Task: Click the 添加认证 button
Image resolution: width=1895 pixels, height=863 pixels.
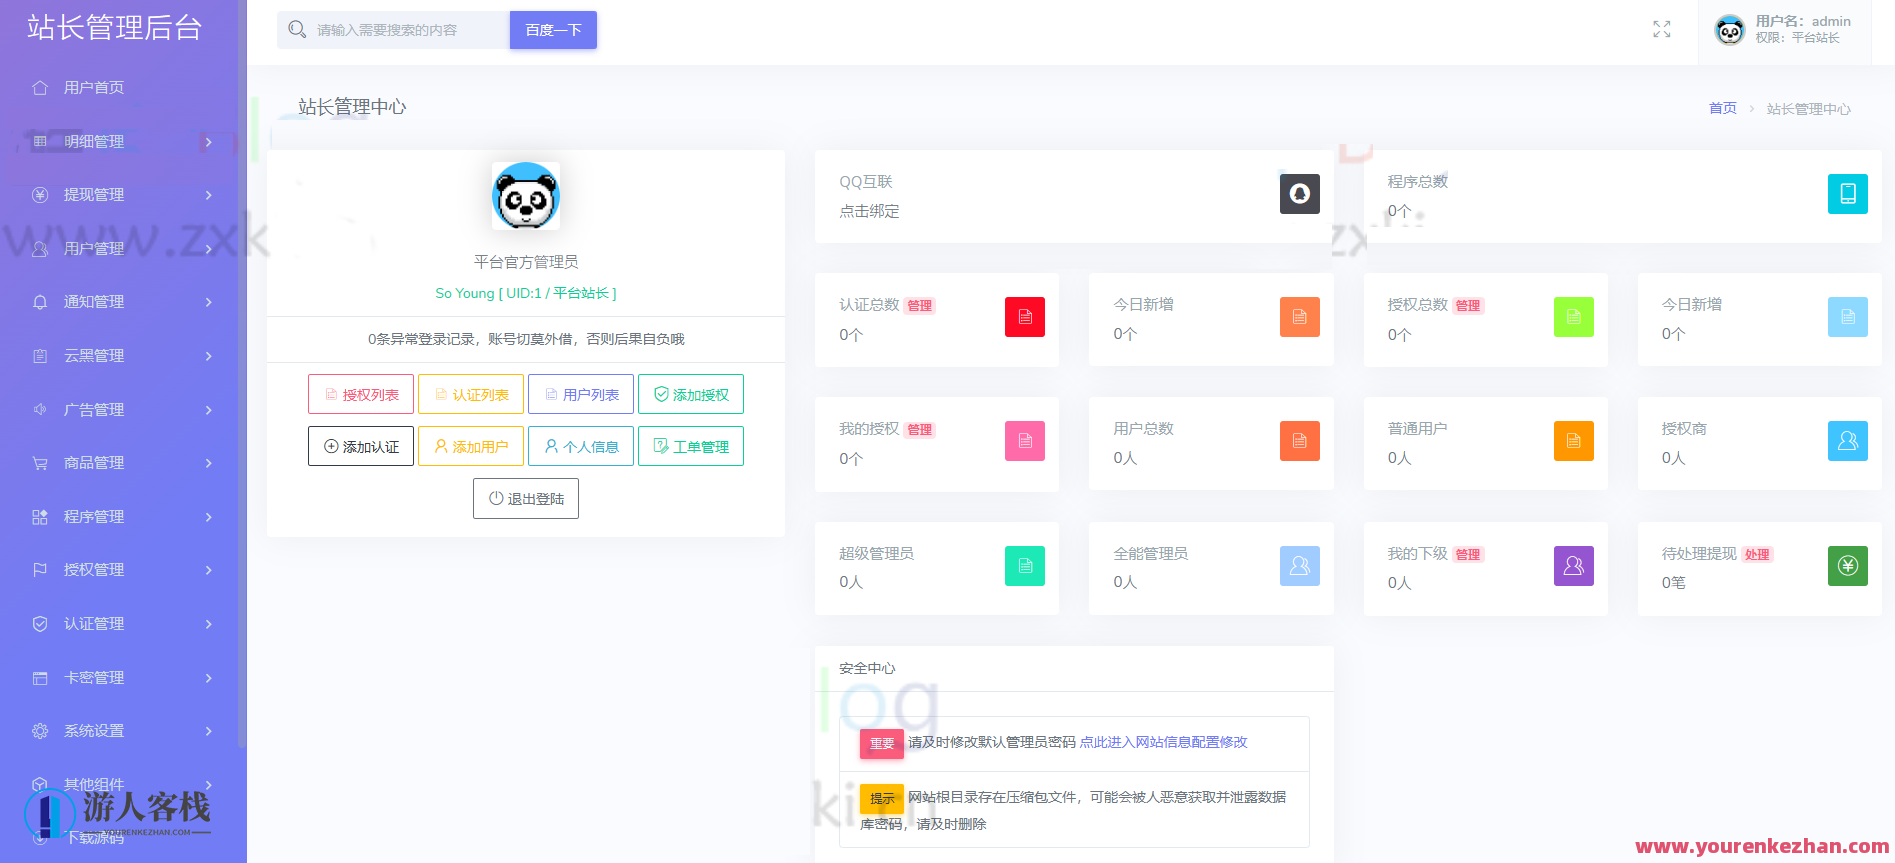Action: tap(361, 446)
